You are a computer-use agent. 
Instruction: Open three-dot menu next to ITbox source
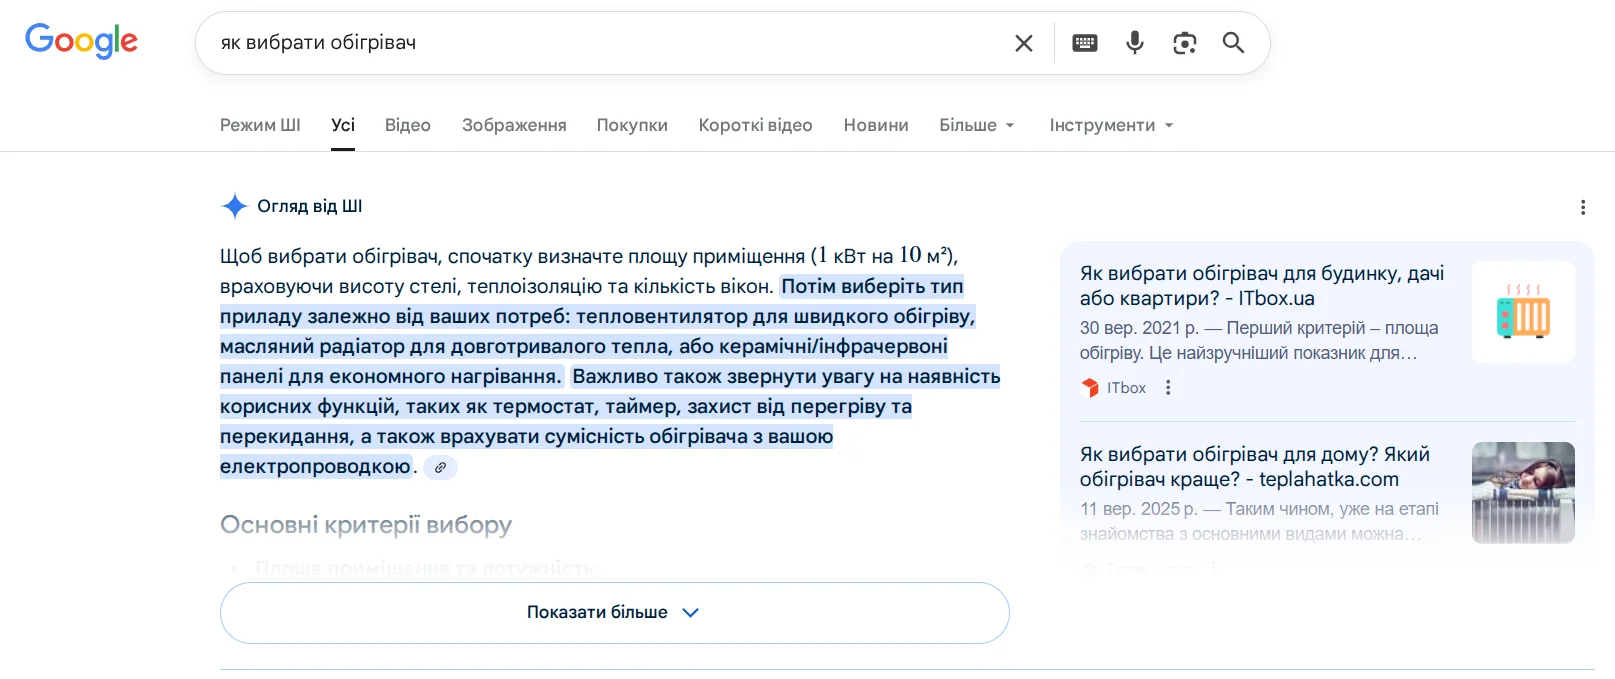click(1168, 388)
